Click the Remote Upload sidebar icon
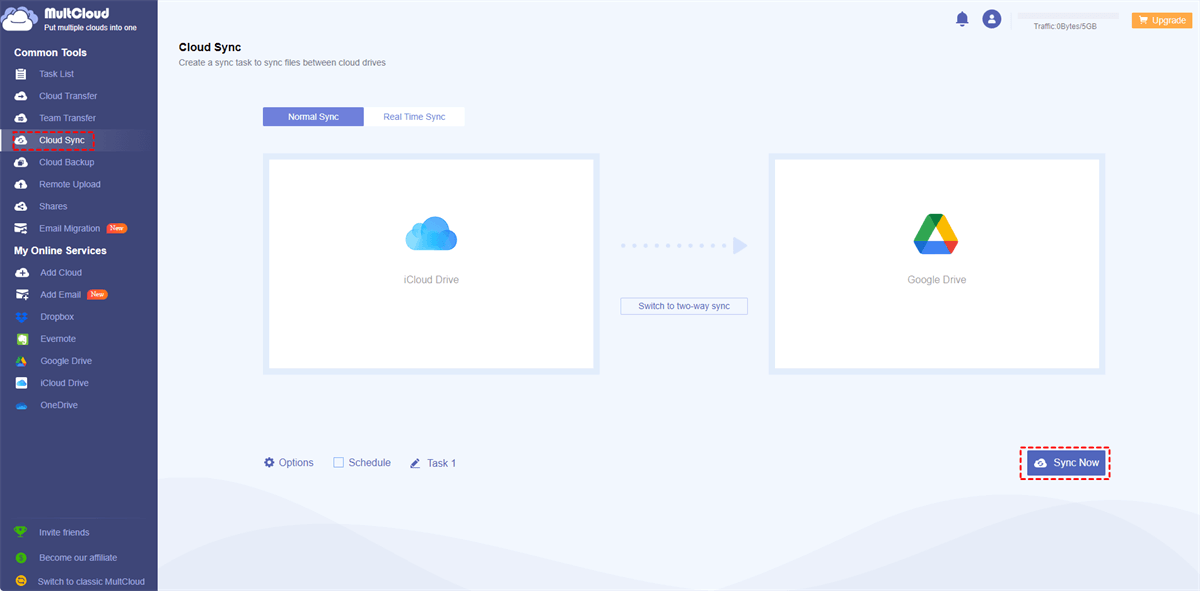The width and height of the screenshot is (1200, 591). tap(21, 184)
